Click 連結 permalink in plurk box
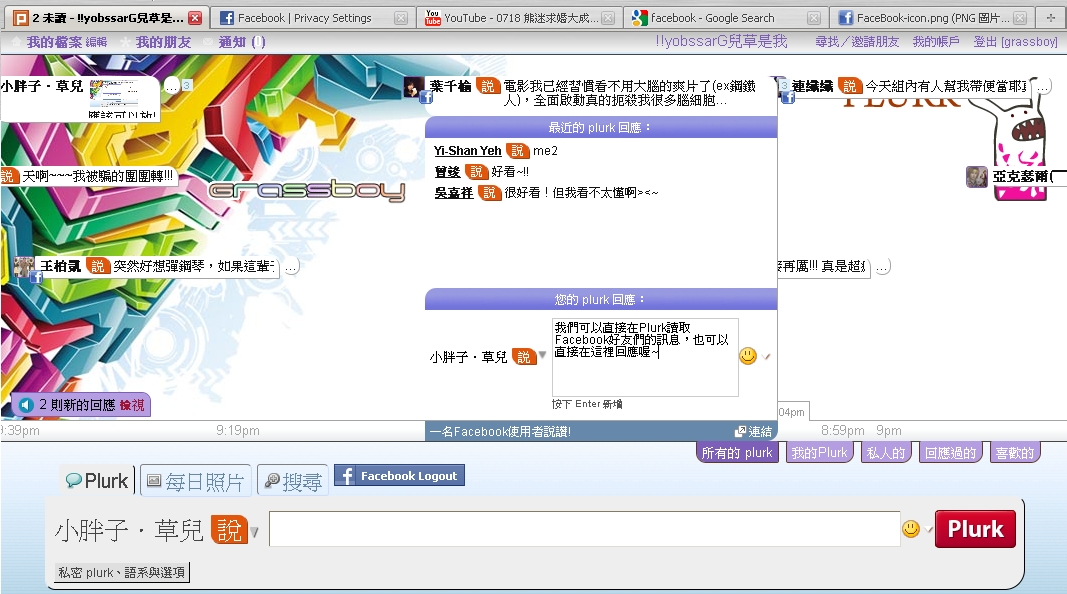The height and width of the screenshot is (594, 1067). tap(754, 431)
